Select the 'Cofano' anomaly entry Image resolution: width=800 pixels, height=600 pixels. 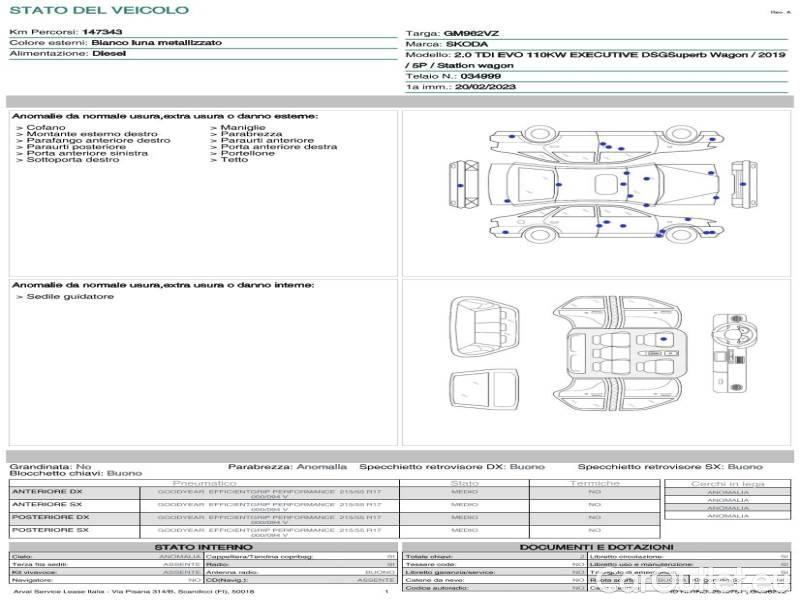[x=43, y=128]
